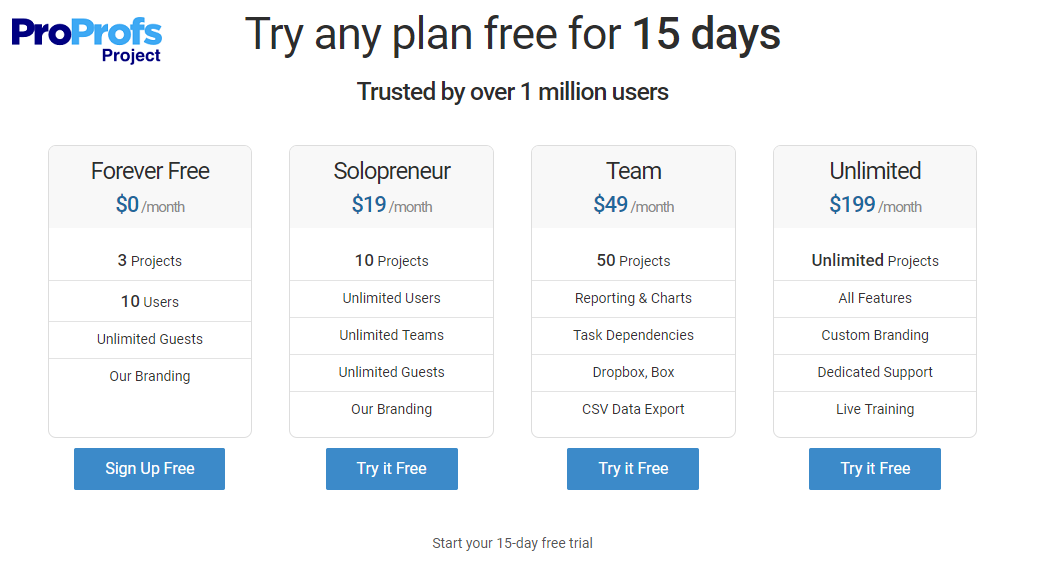Image resolution: width=1039 pixels, height=569 pixels.
Task: Click CSV Data Export feature row
Action: coord(633,409)
